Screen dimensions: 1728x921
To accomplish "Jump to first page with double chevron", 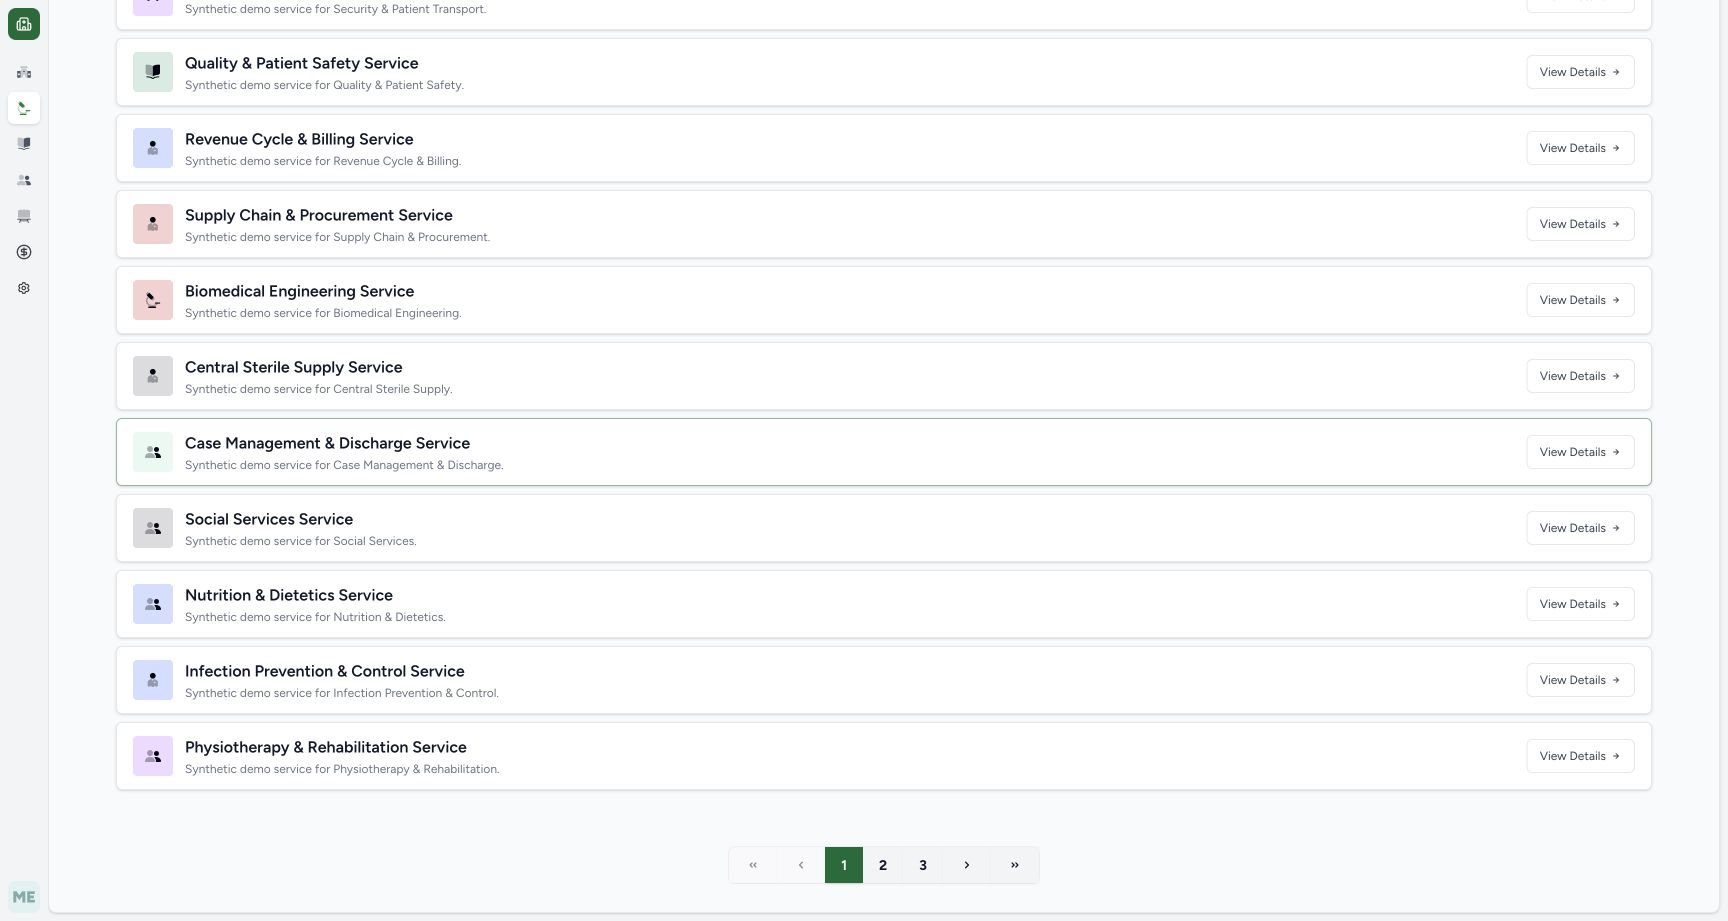I will pos(753,865).
